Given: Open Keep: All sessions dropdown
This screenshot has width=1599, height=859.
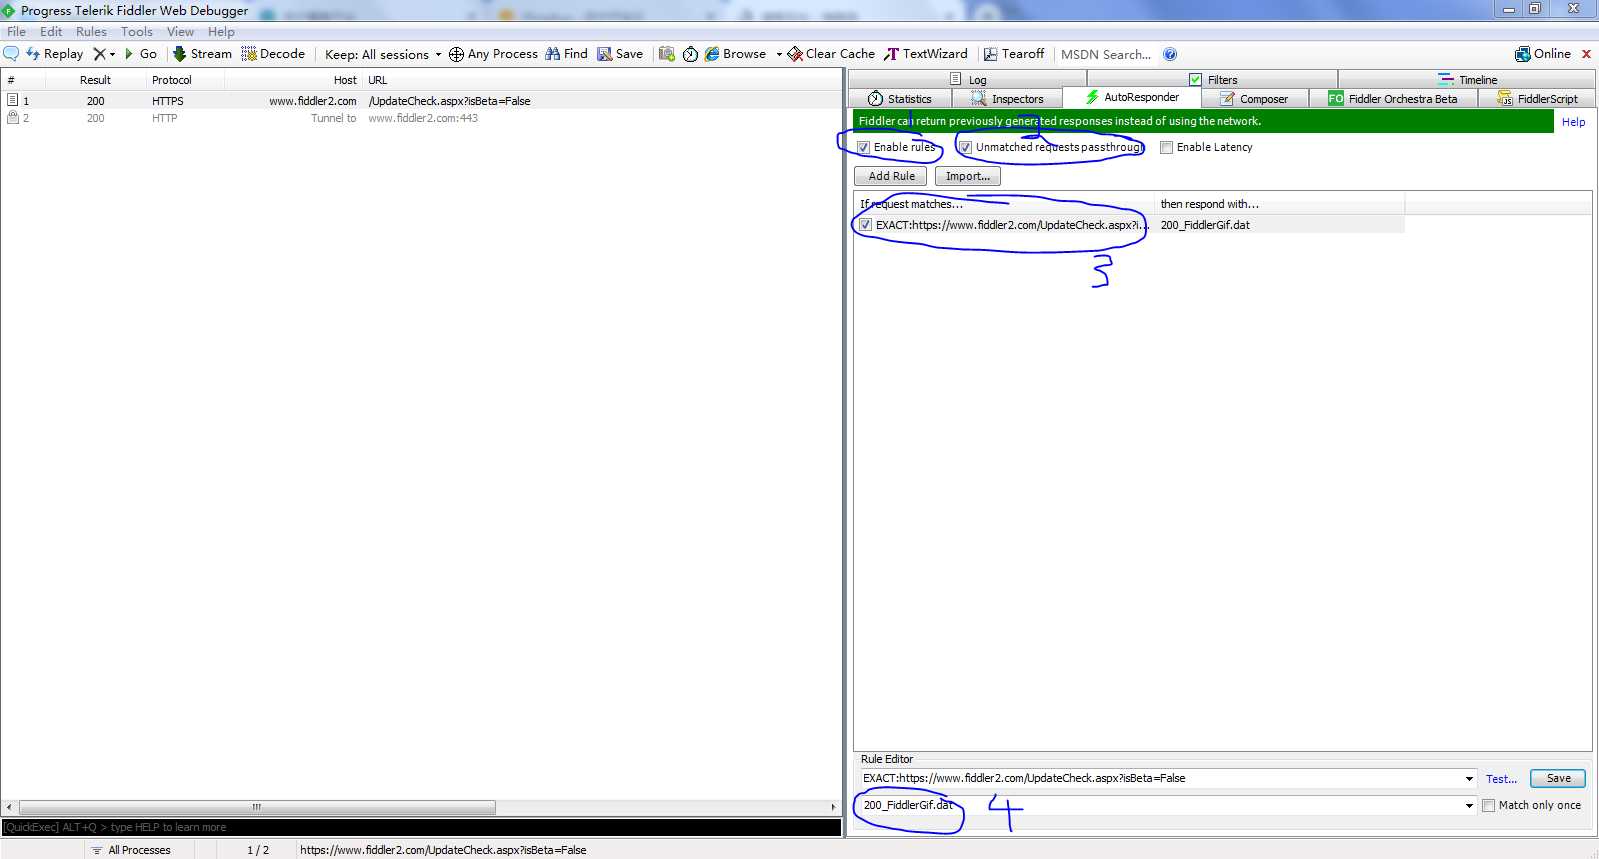Looking at the screenshot, I should click(x=383, y=54).
